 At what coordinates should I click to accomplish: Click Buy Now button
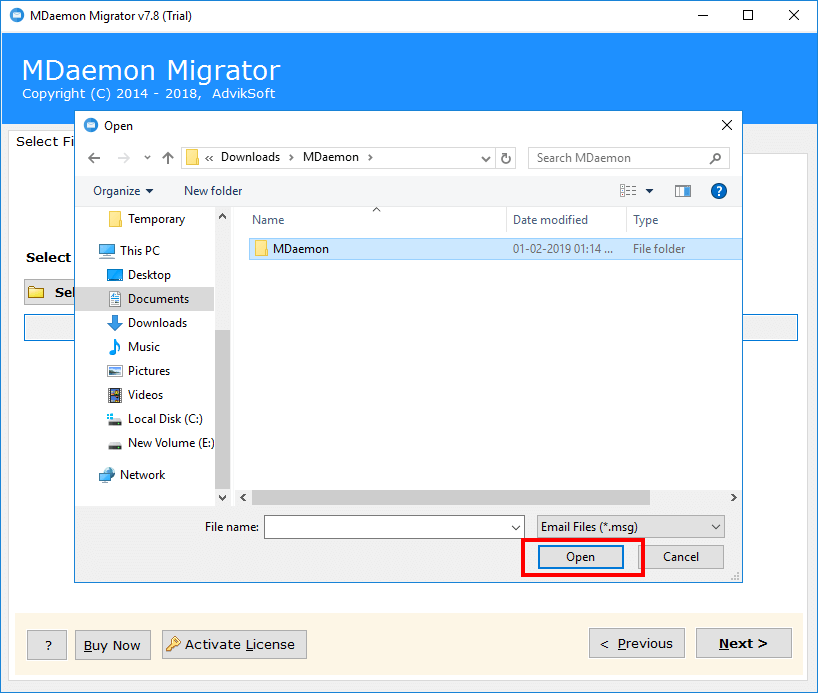coord(113,645)
